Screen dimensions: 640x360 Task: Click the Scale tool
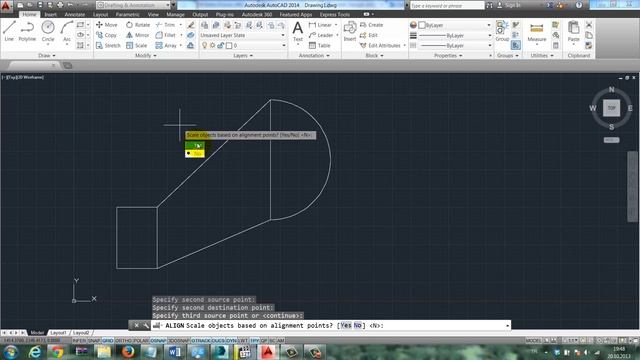click(137, 45)
